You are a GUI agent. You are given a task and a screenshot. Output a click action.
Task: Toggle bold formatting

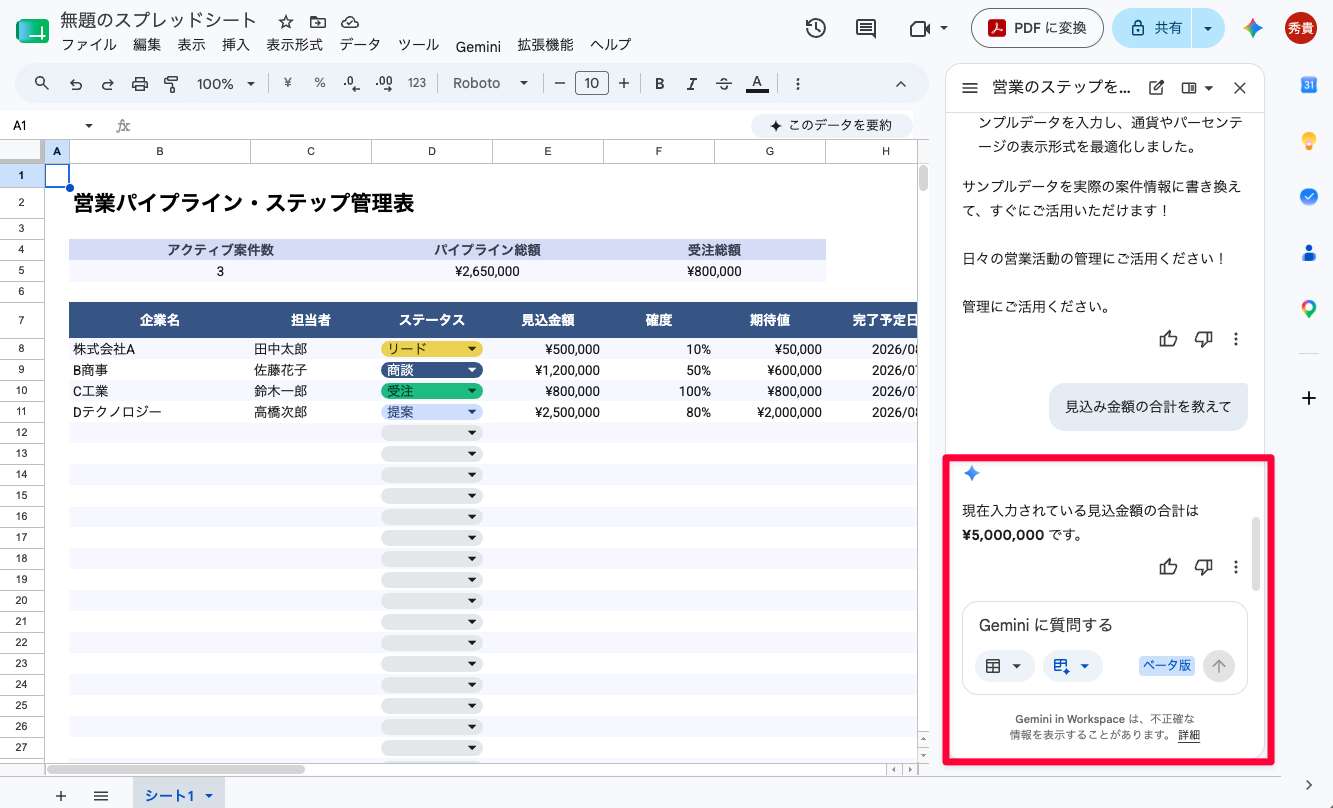(660, 84)
